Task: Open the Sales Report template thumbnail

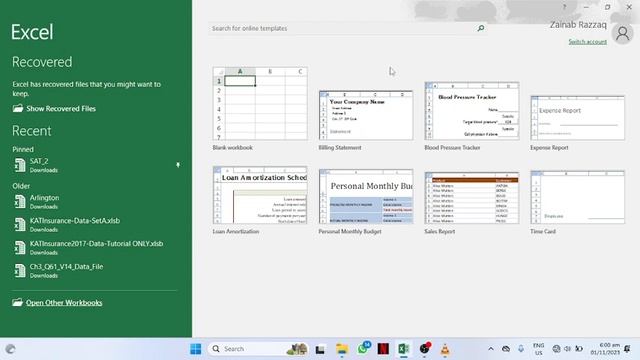Action: tap(472, 198)
